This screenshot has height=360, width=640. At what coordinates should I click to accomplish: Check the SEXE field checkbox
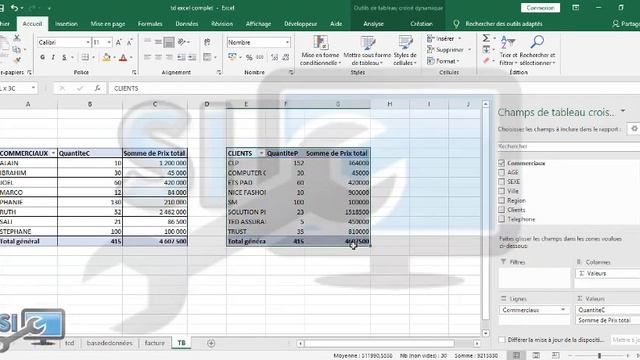click(x=502, y=182)
